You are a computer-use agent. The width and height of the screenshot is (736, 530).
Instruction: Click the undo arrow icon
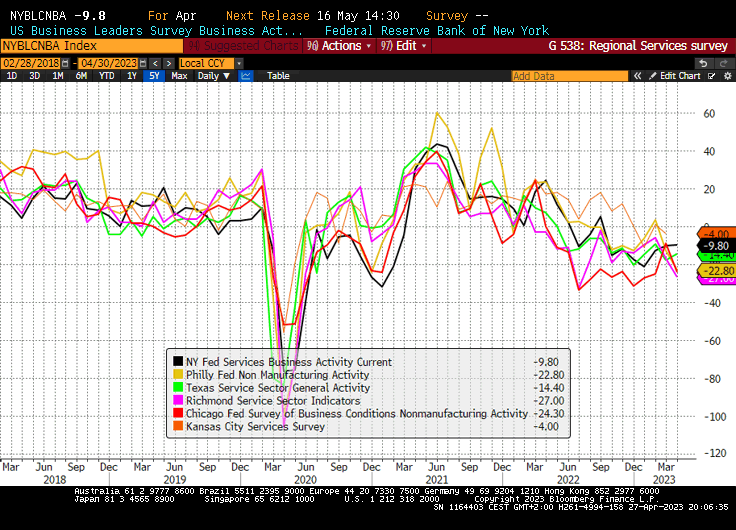pos(703,63)
